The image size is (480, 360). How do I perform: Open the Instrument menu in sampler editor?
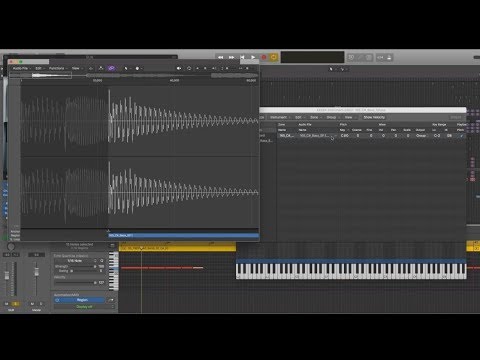pyautogui.click(x=279, y=117)
